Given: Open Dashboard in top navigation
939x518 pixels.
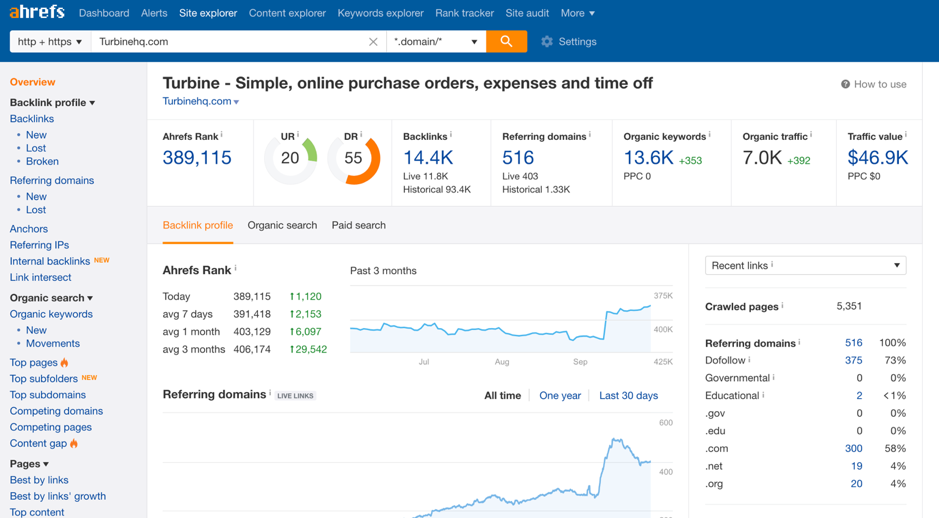Looking at the screenshot, I should click(104, 13).
